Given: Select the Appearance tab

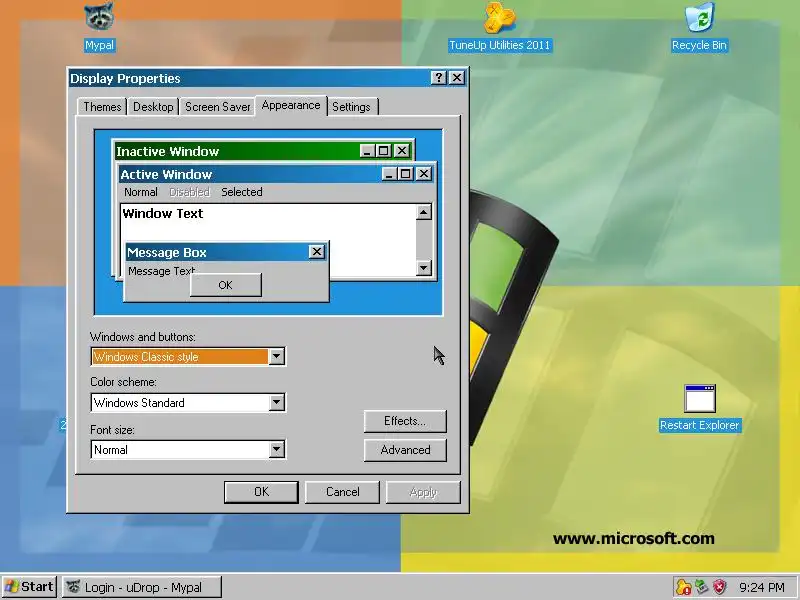Looking at the screenshot, I should tap(291, 106).
